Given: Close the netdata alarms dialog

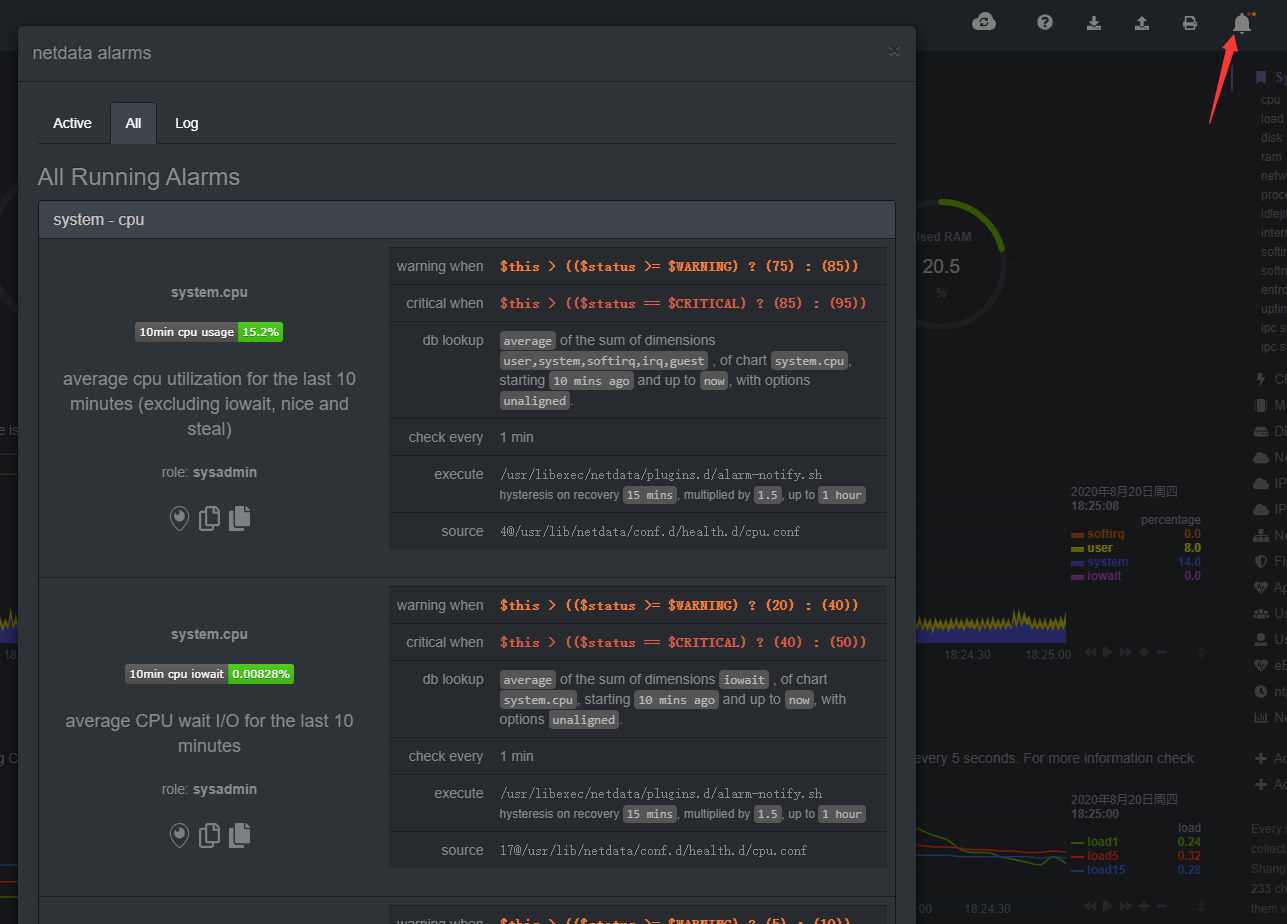Looking at the screenshot, I should [894, 51].
